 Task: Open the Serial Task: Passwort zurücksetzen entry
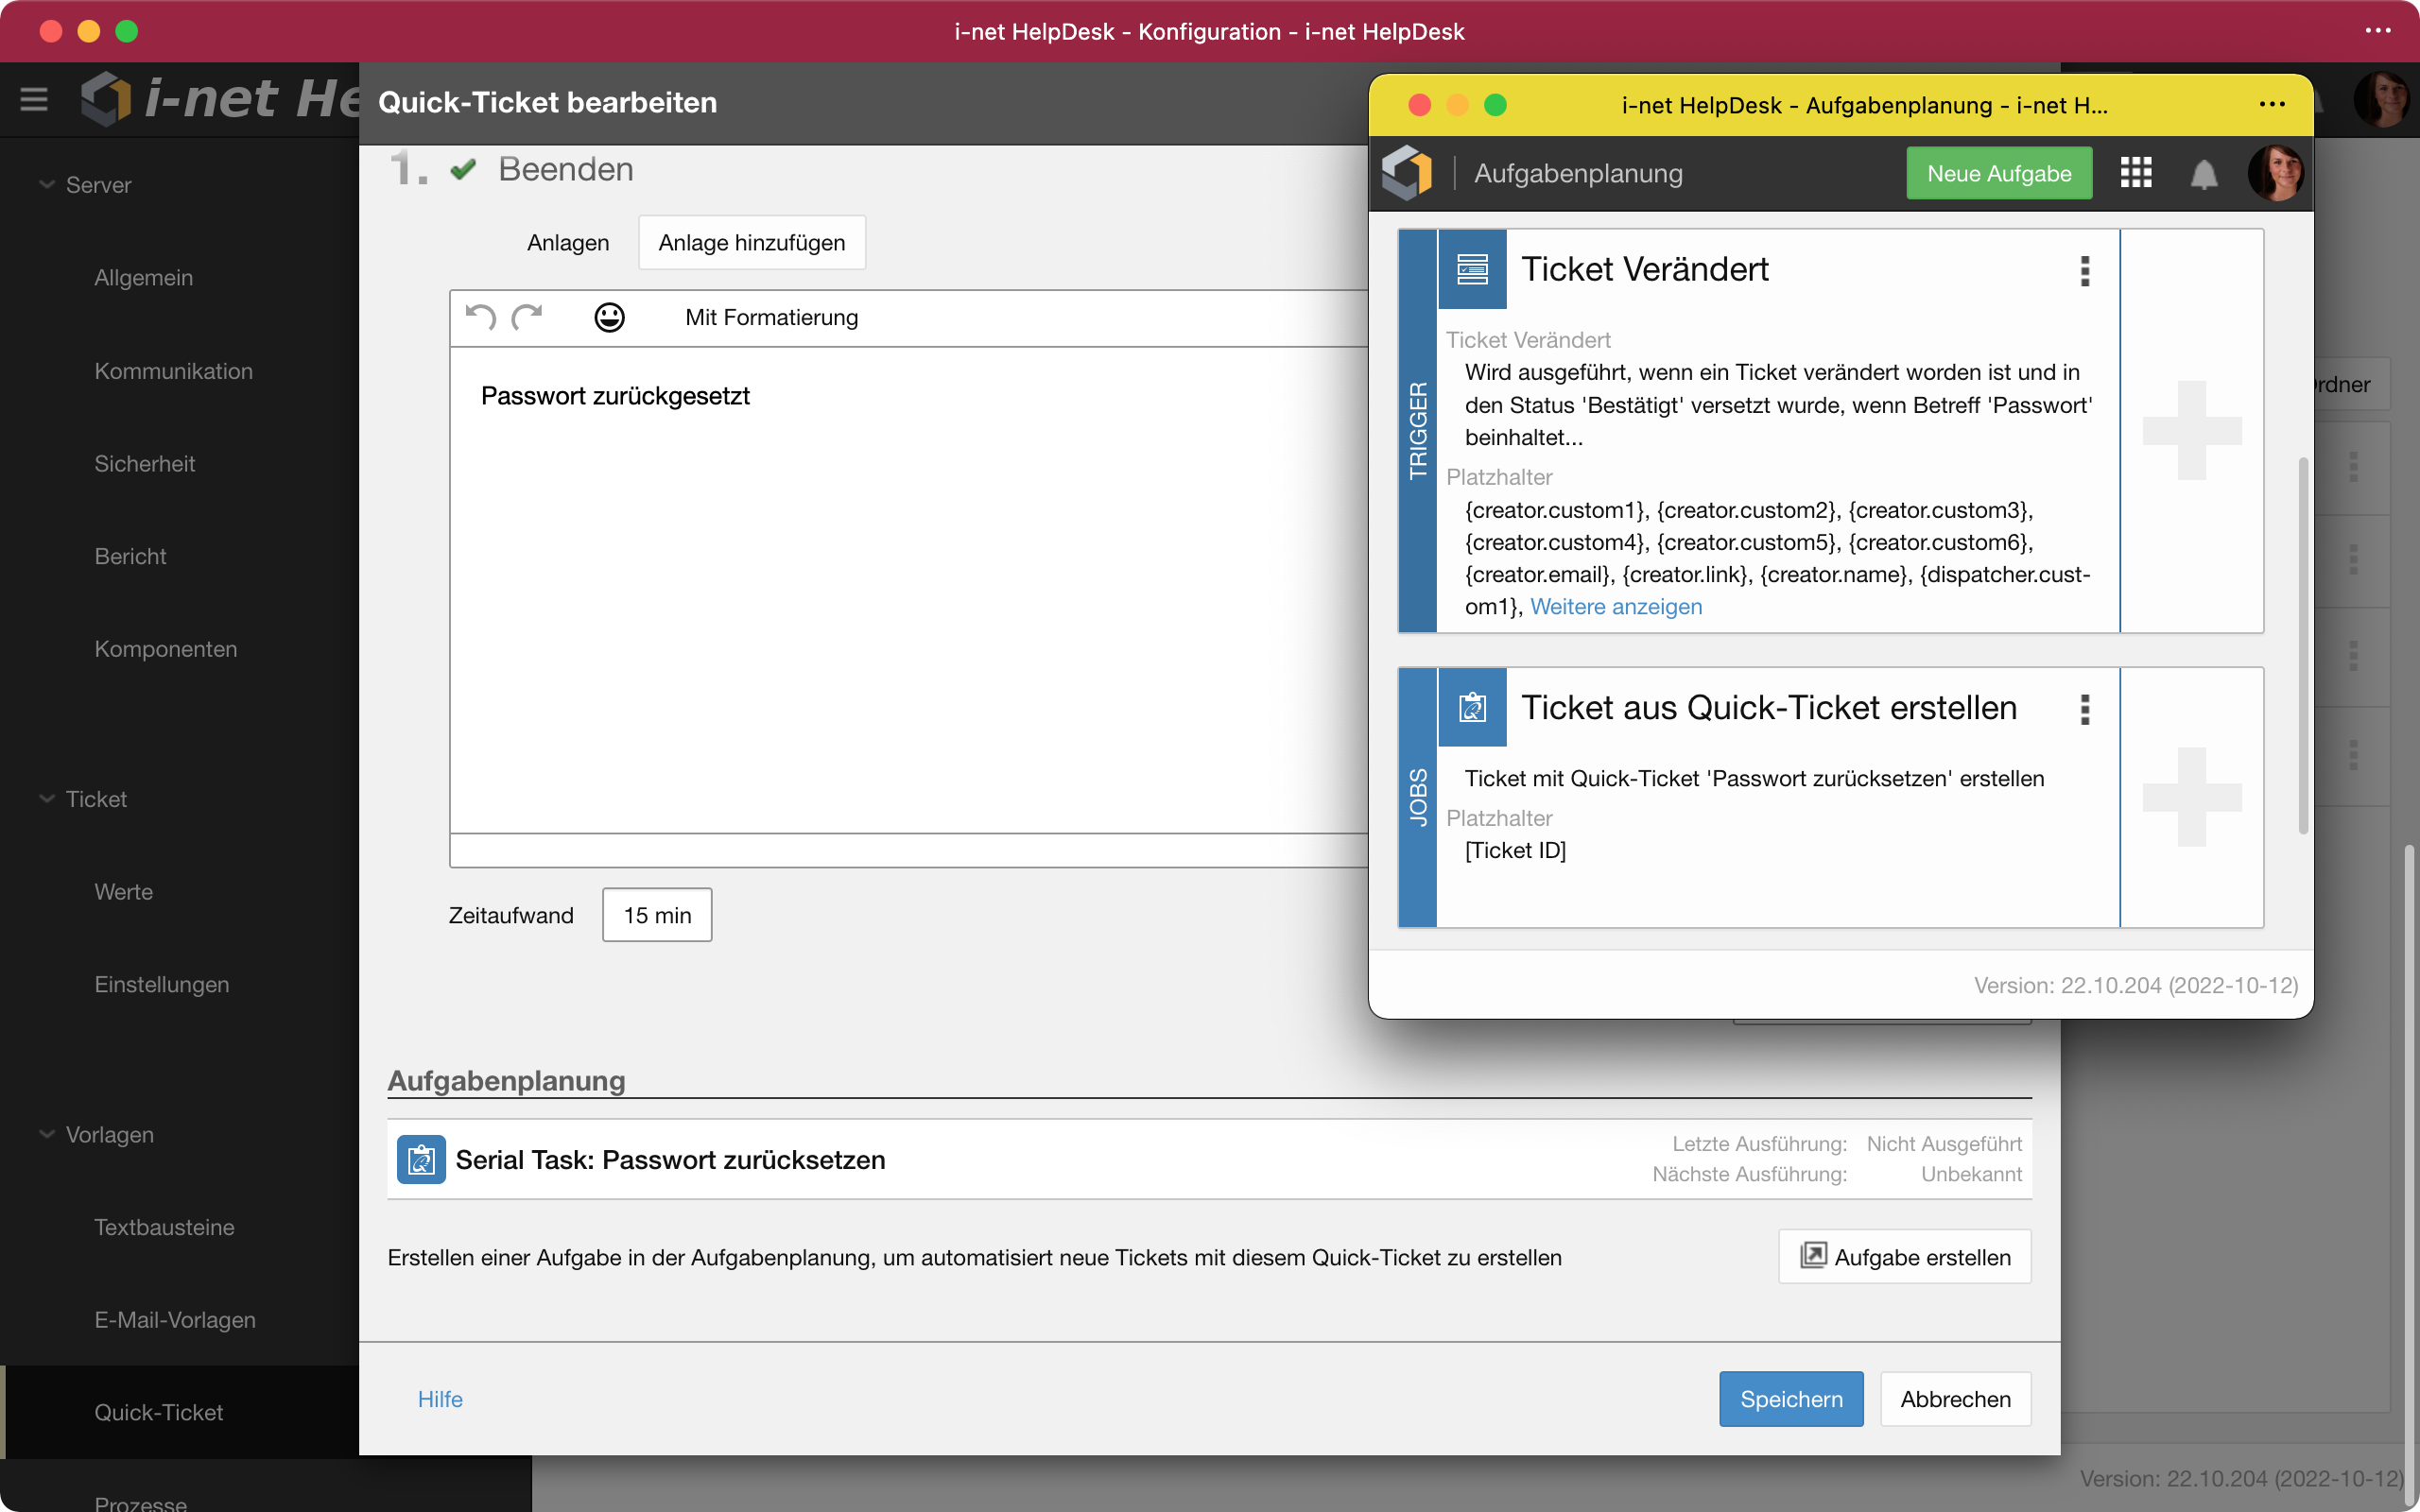pyautogui.click(x=1209, y=1159)
